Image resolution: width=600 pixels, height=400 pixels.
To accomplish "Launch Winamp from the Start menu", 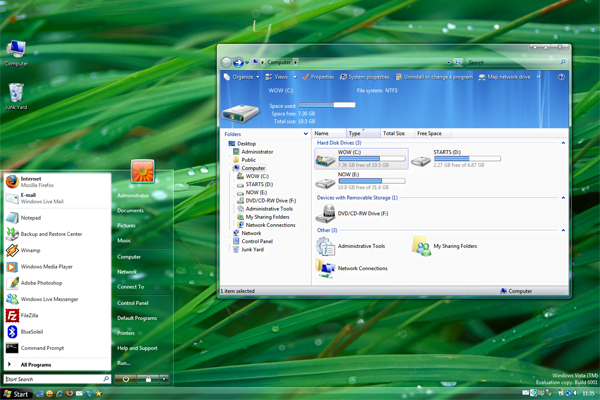I will [x=57, y=250].
